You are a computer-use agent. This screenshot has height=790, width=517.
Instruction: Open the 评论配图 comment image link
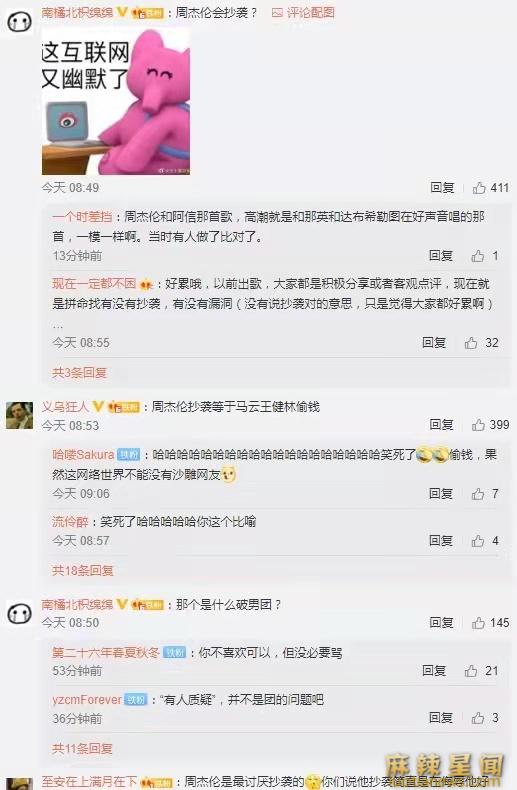303,13
